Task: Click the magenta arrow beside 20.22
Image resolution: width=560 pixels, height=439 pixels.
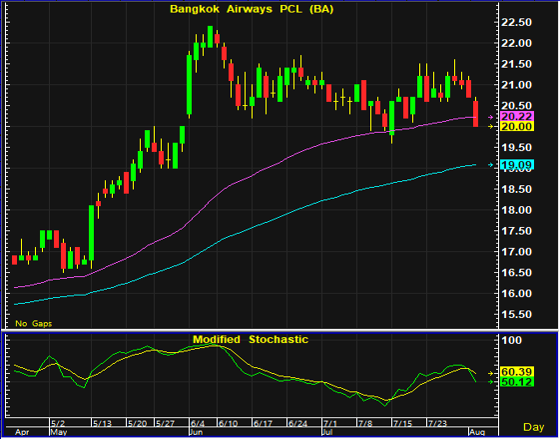Action: pos(491,117)
